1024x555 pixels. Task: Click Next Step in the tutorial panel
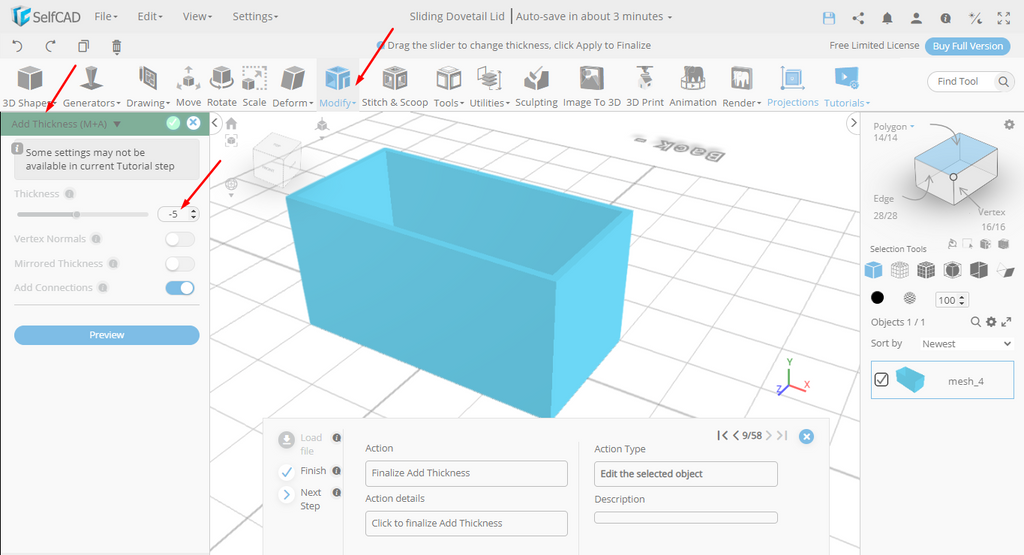[310, 499]
